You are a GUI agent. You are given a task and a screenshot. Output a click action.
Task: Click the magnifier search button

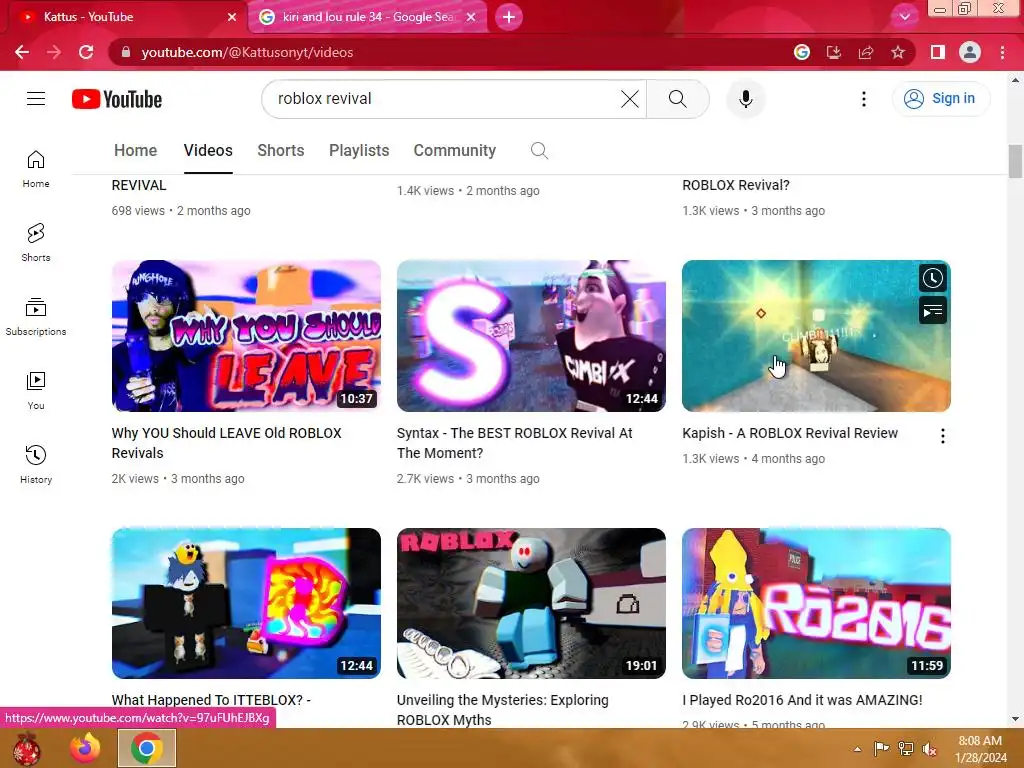tap(677, 99)
